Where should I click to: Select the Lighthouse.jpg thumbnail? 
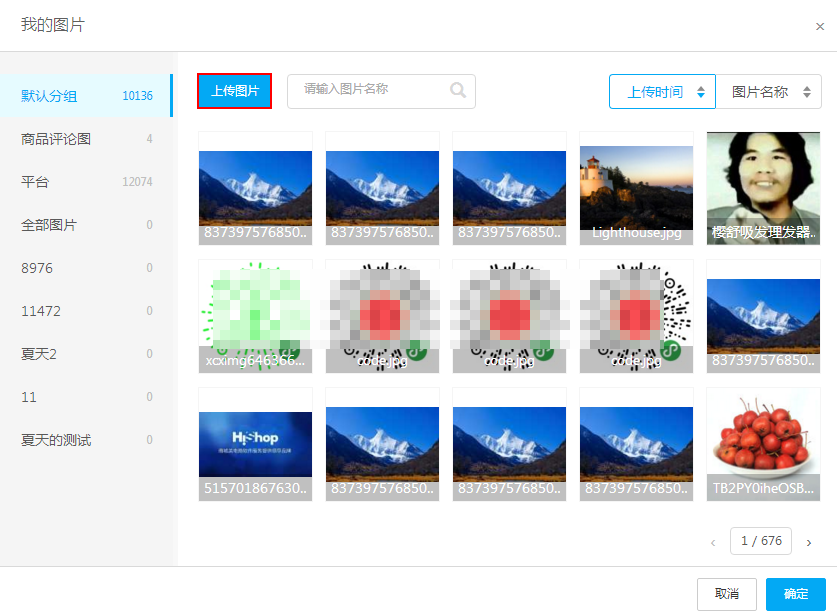click(x=636, y=188)
